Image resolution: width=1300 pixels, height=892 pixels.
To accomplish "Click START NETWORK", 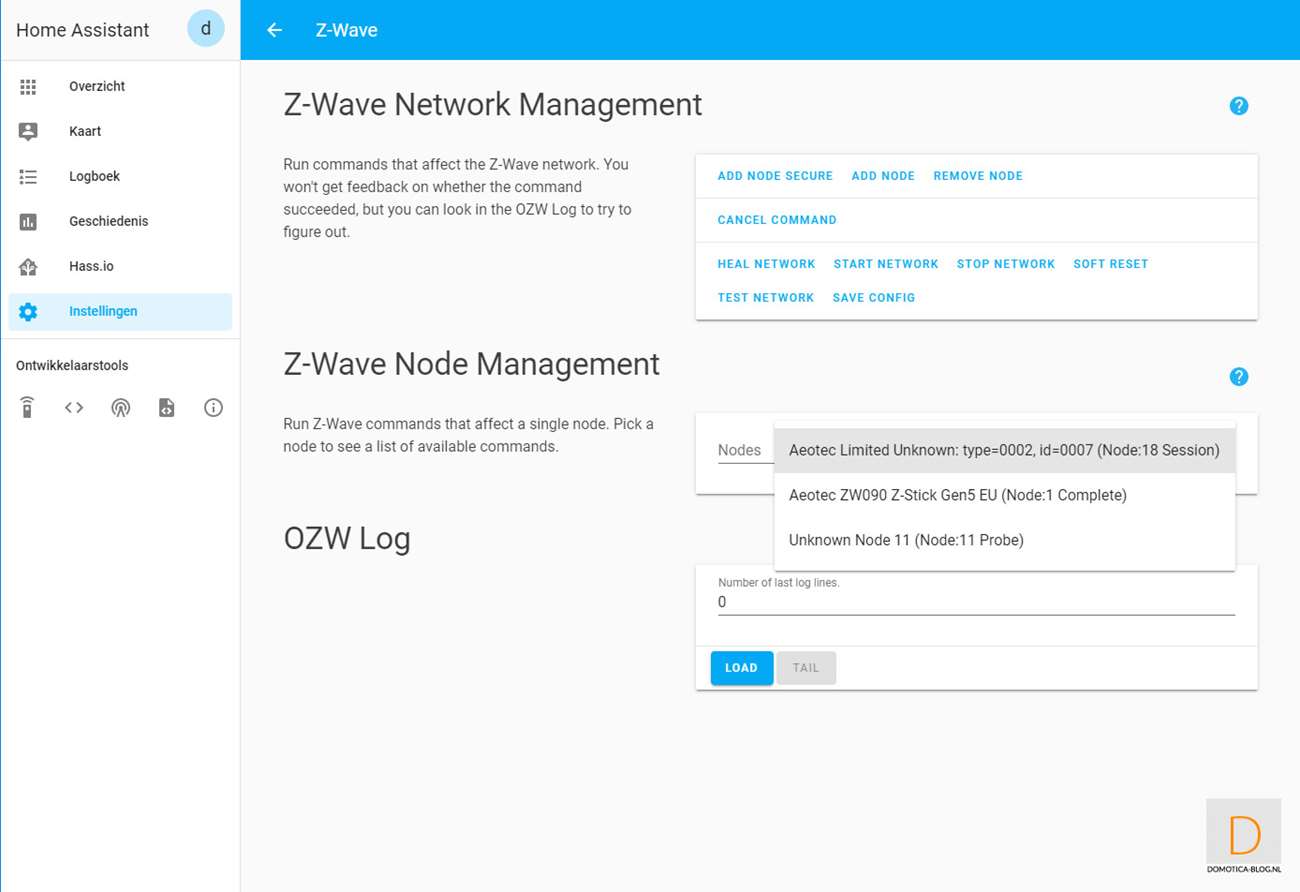I will pos(886,264).
